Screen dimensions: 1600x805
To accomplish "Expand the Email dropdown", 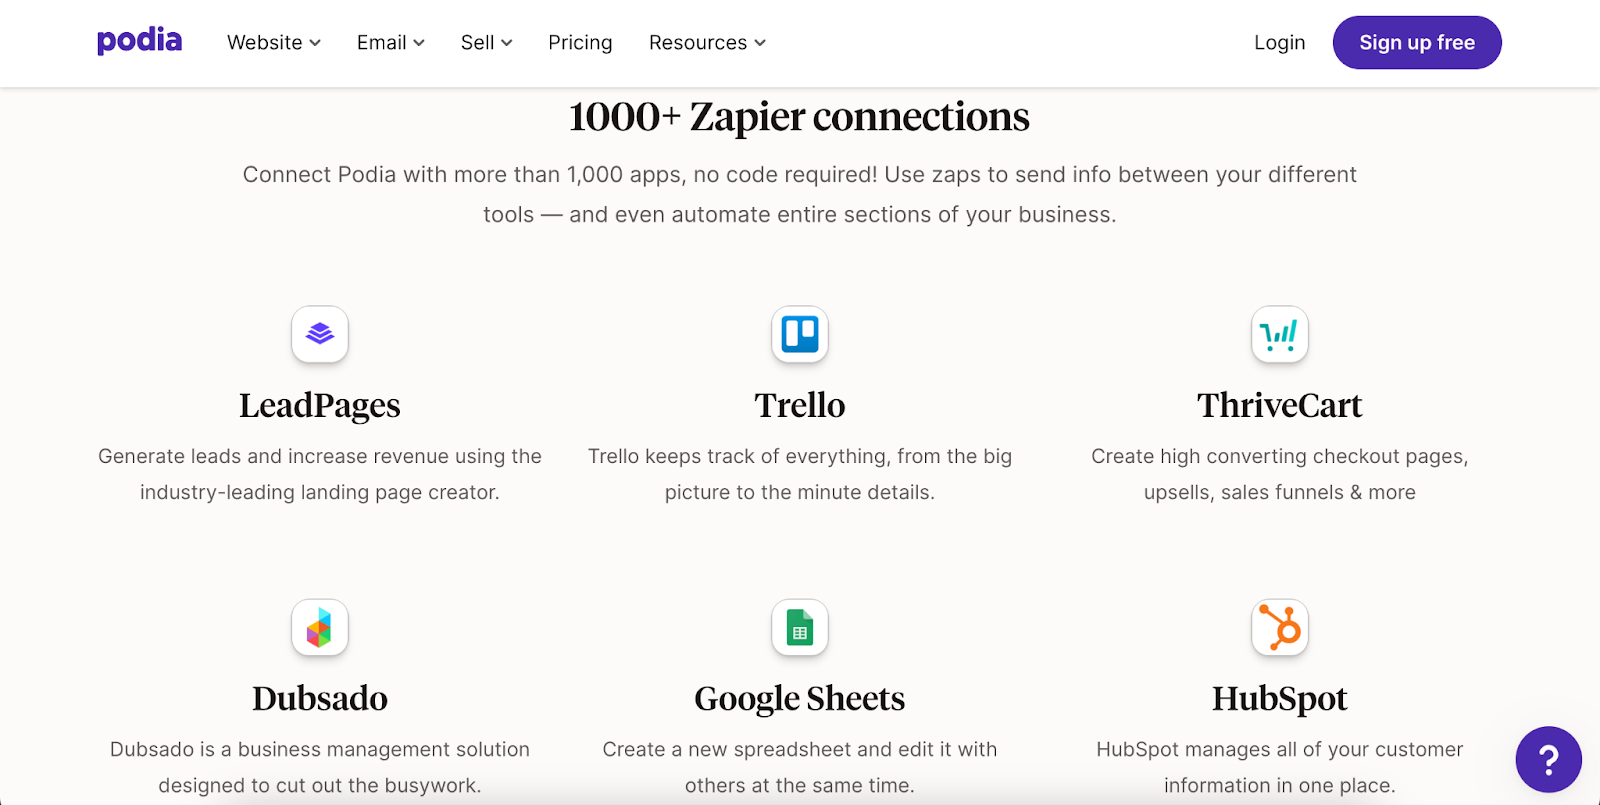I will coord(389,42).
